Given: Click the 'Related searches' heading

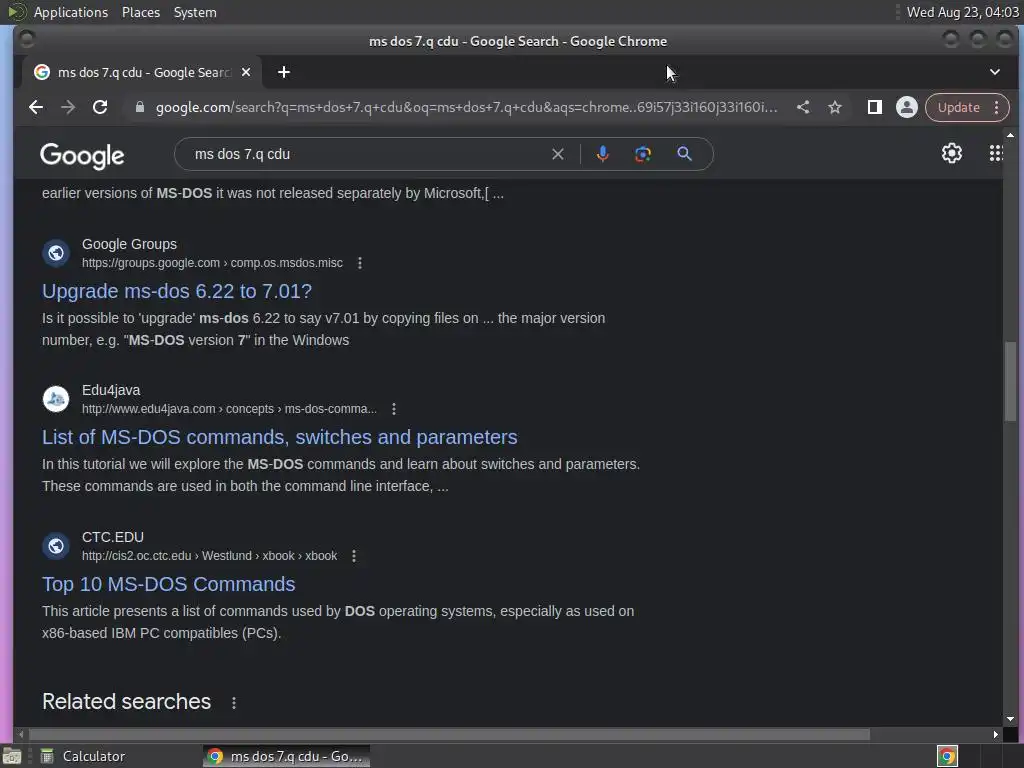Looking at the screenshot, I should 127,701.
